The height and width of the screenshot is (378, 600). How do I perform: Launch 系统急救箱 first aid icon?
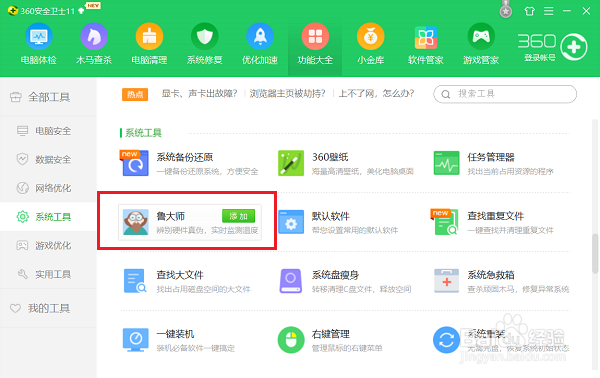[x=446, y=281]
